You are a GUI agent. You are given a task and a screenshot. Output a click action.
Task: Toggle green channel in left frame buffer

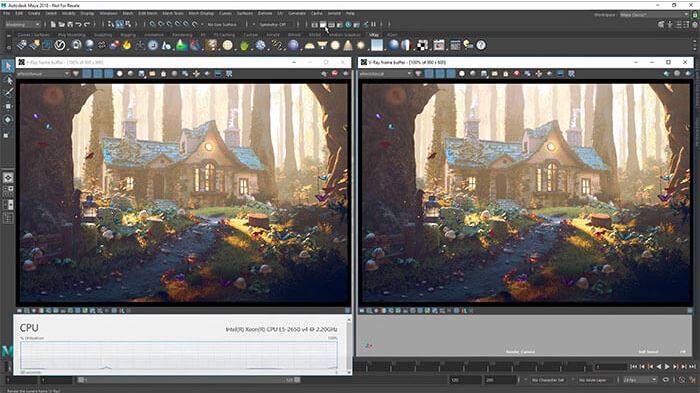98,74
